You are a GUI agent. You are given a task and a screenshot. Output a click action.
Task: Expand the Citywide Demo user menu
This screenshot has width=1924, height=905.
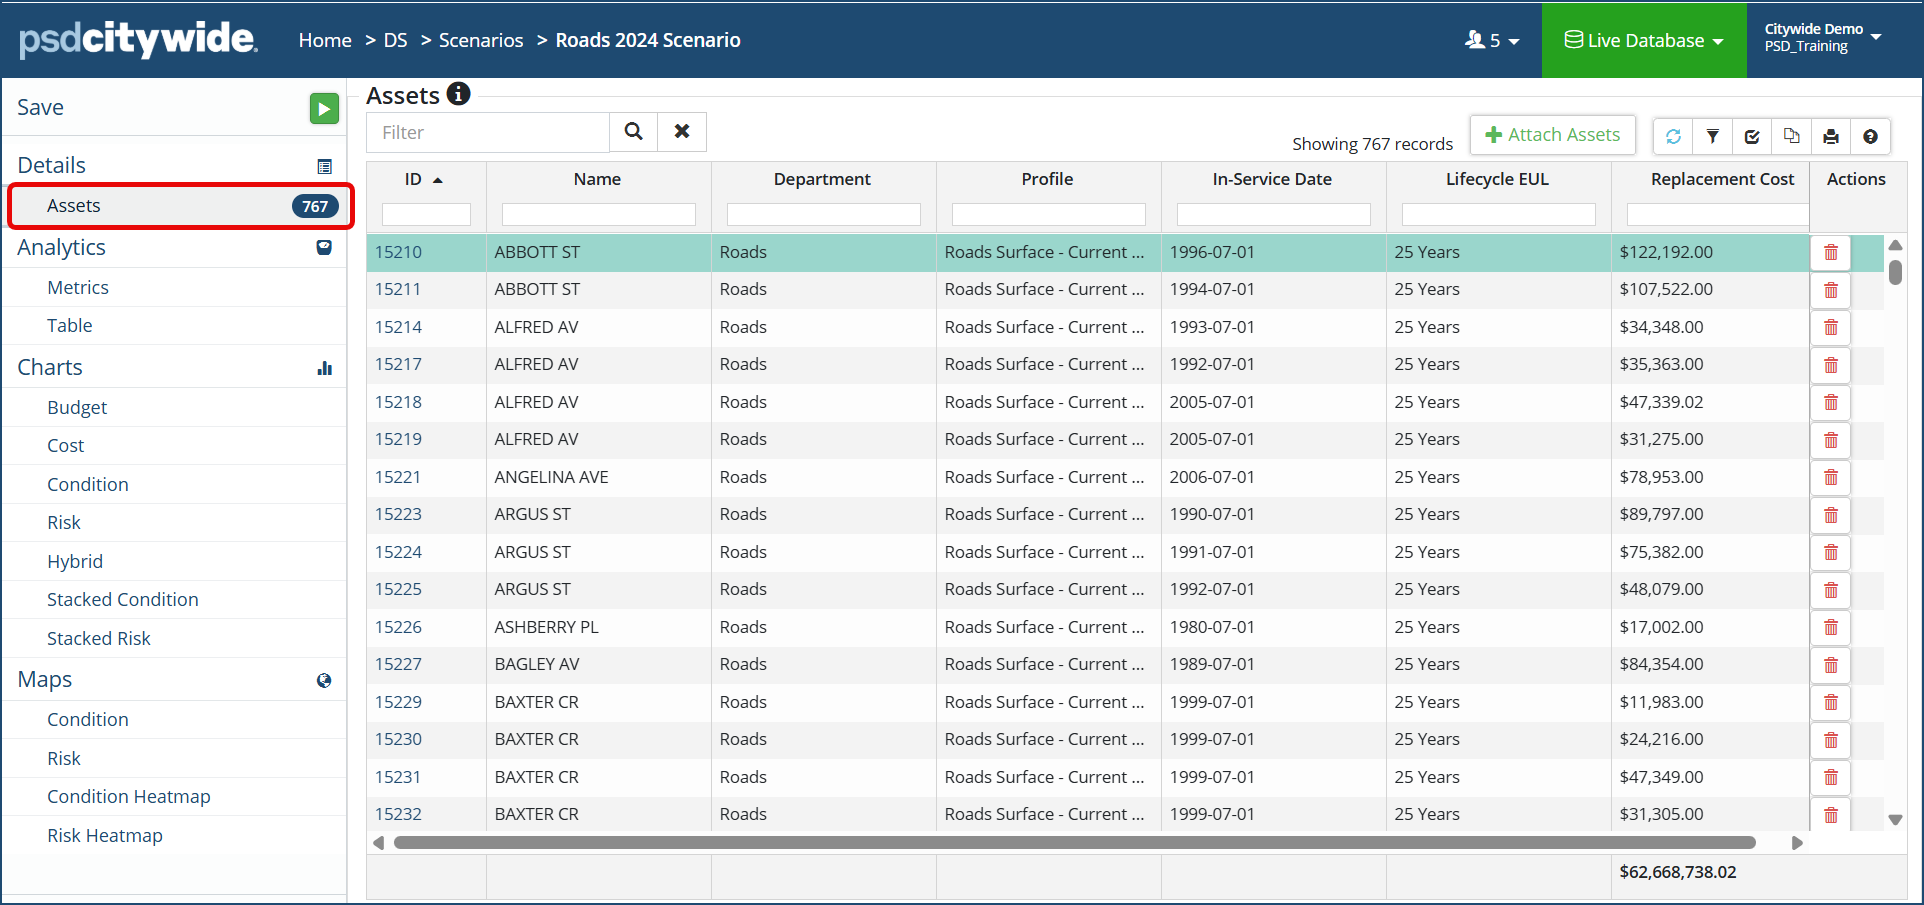pyautogui.click(x=1822, y=38)
